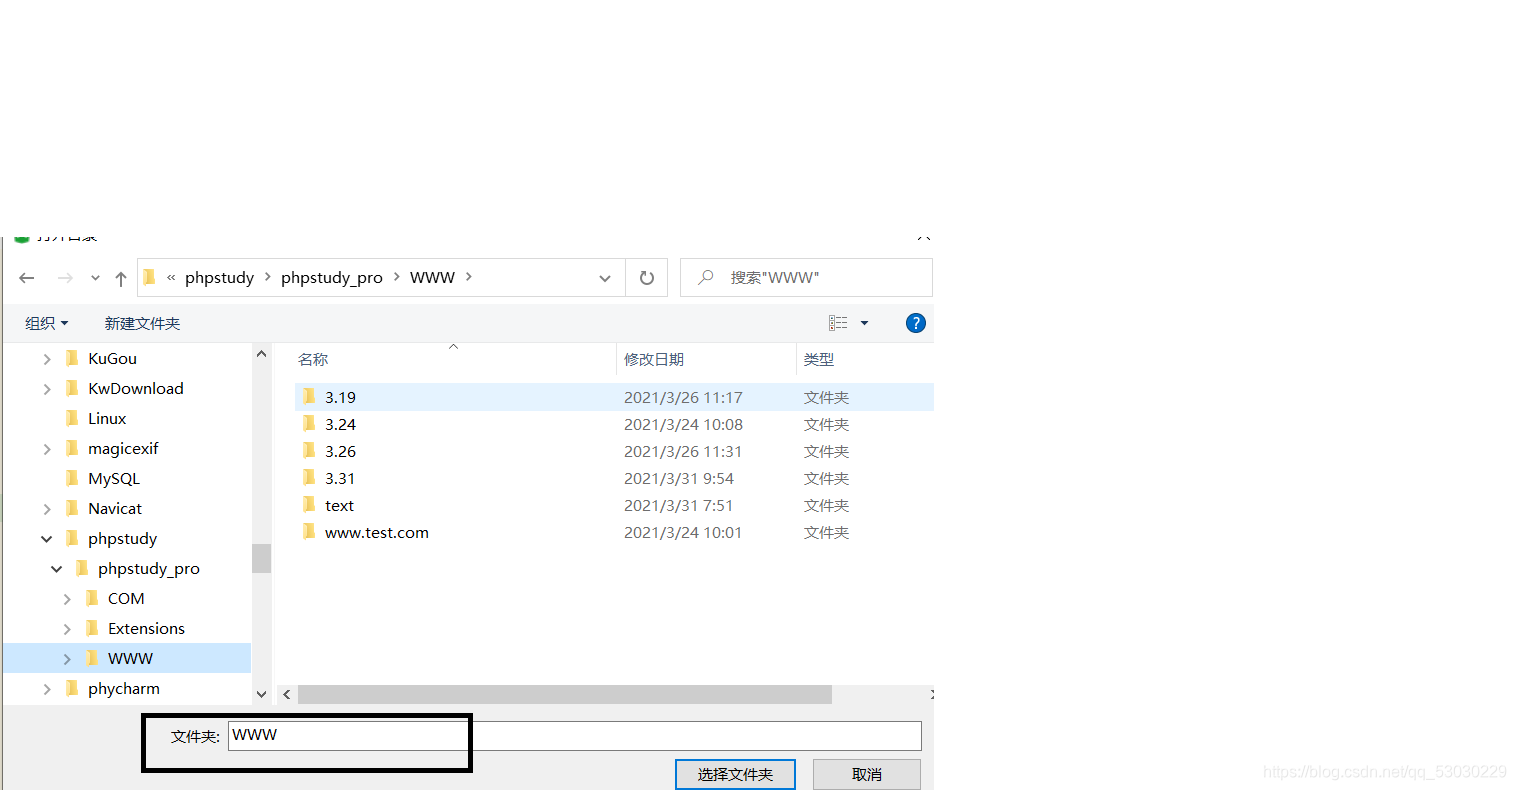Expand the KwDownload tree node
Viewport: 1516px width, 790px height.
[47, 389]
